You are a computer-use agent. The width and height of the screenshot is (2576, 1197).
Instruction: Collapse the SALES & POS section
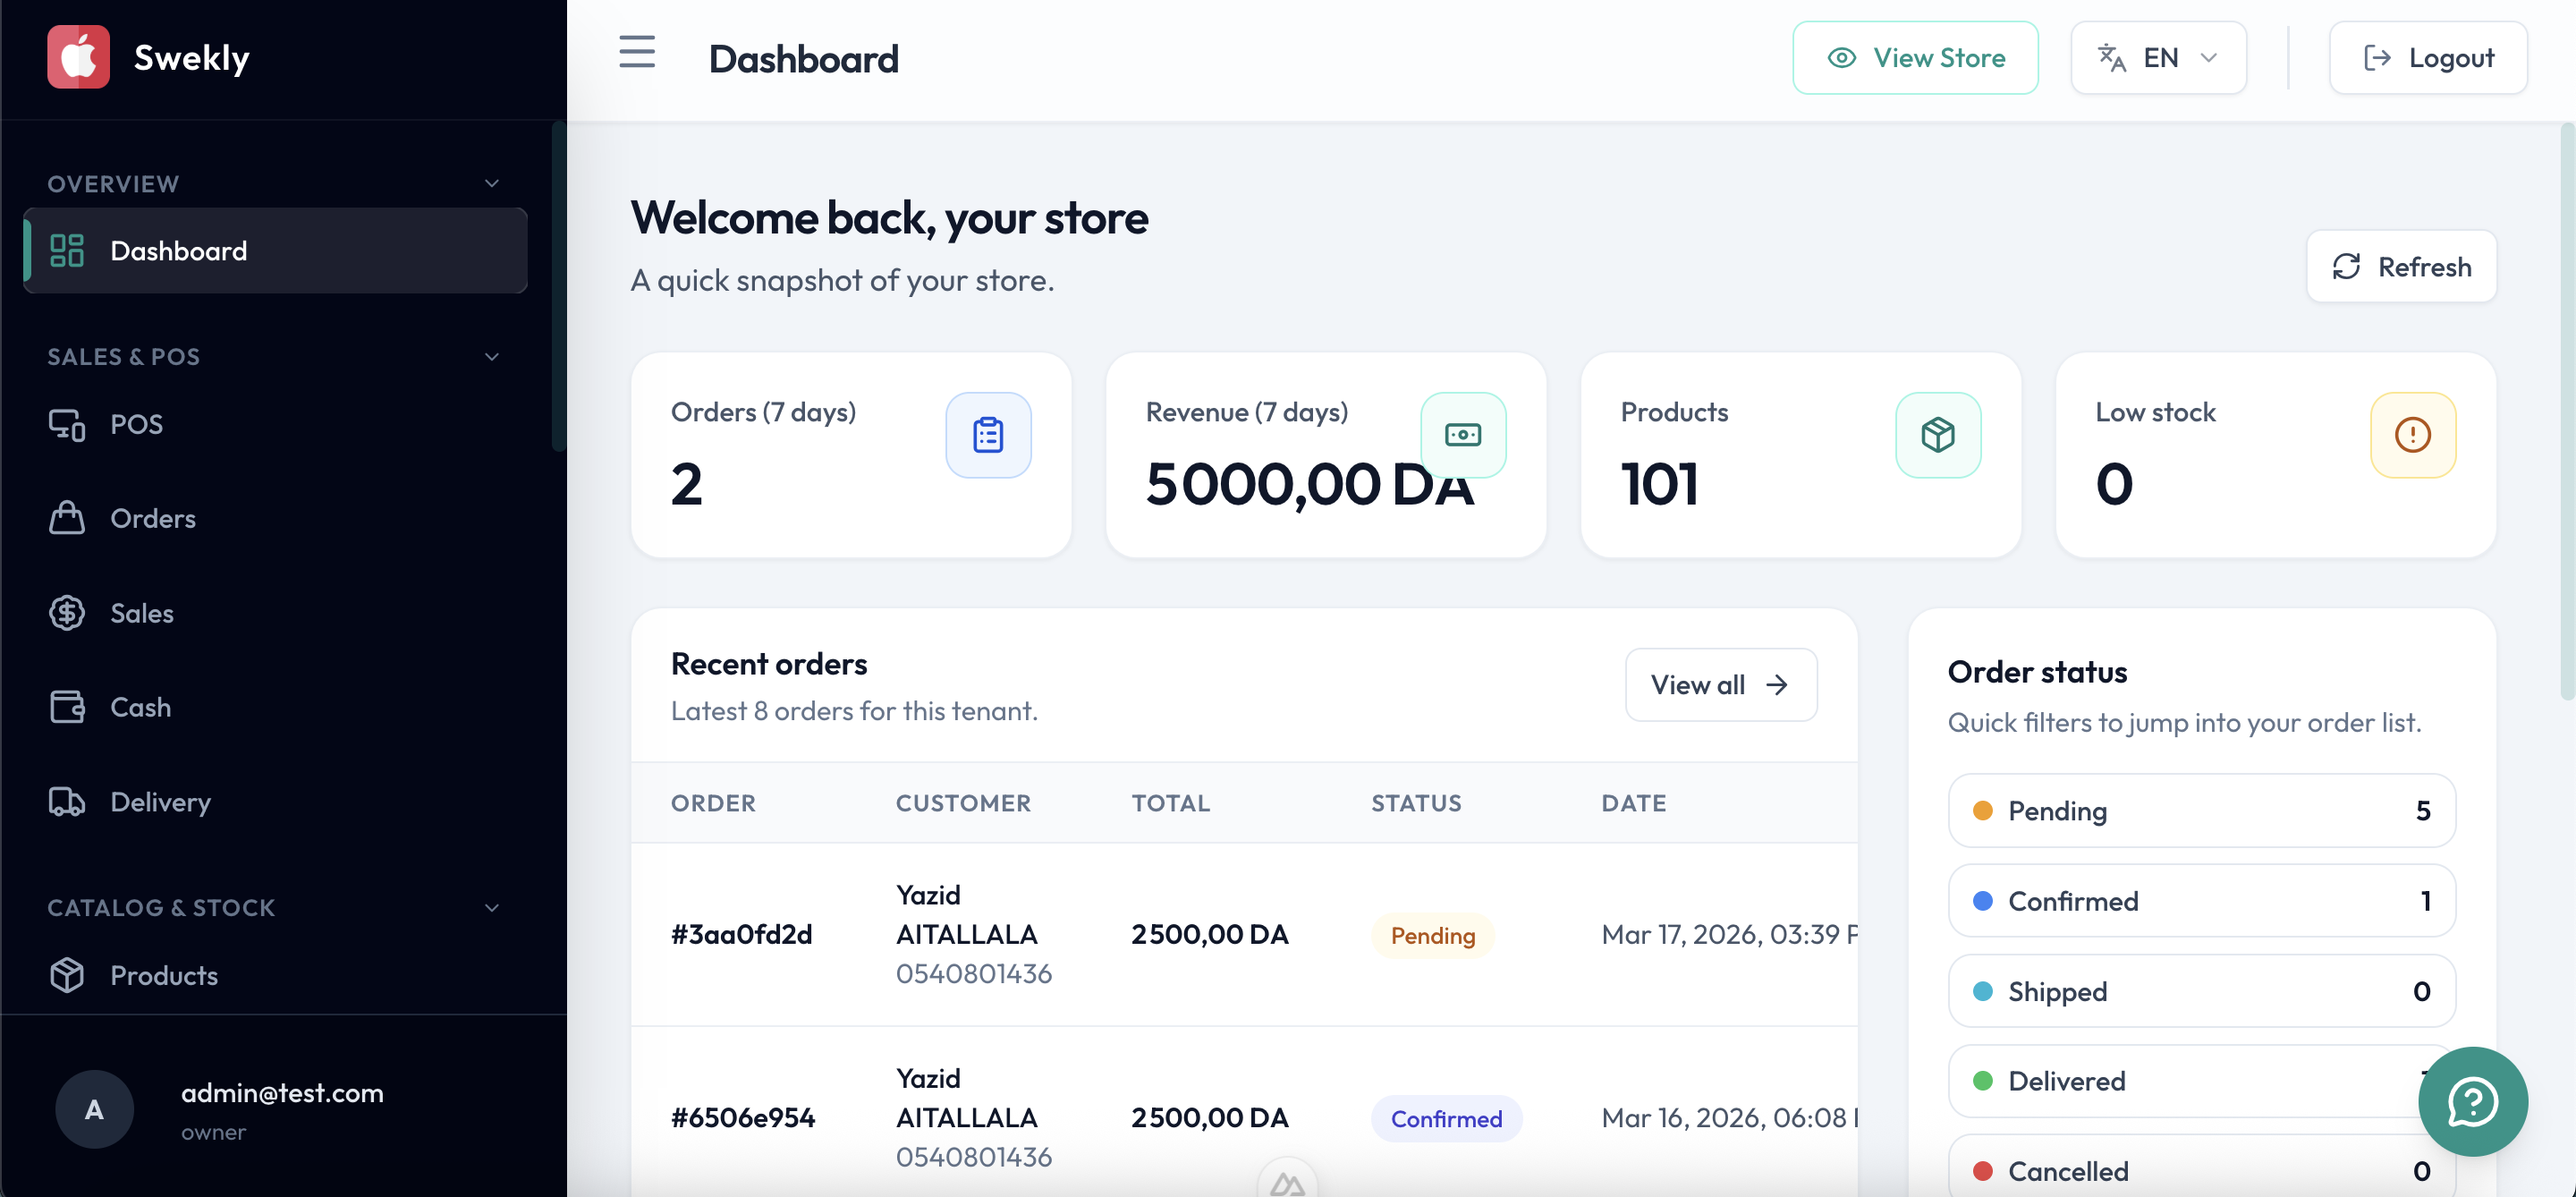(491, 356)
